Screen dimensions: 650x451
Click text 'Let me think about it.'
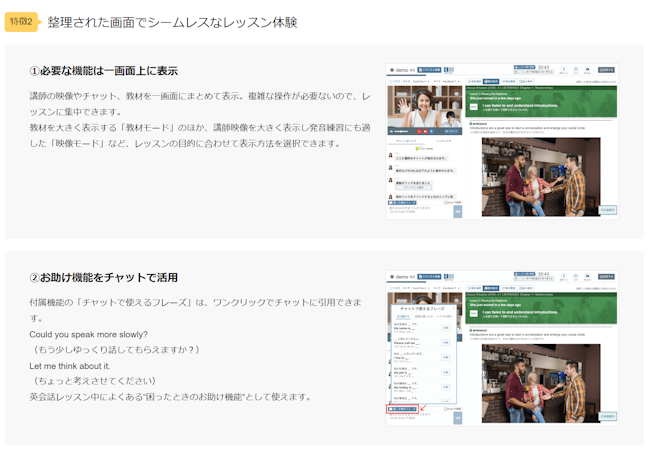click(70, 366)
